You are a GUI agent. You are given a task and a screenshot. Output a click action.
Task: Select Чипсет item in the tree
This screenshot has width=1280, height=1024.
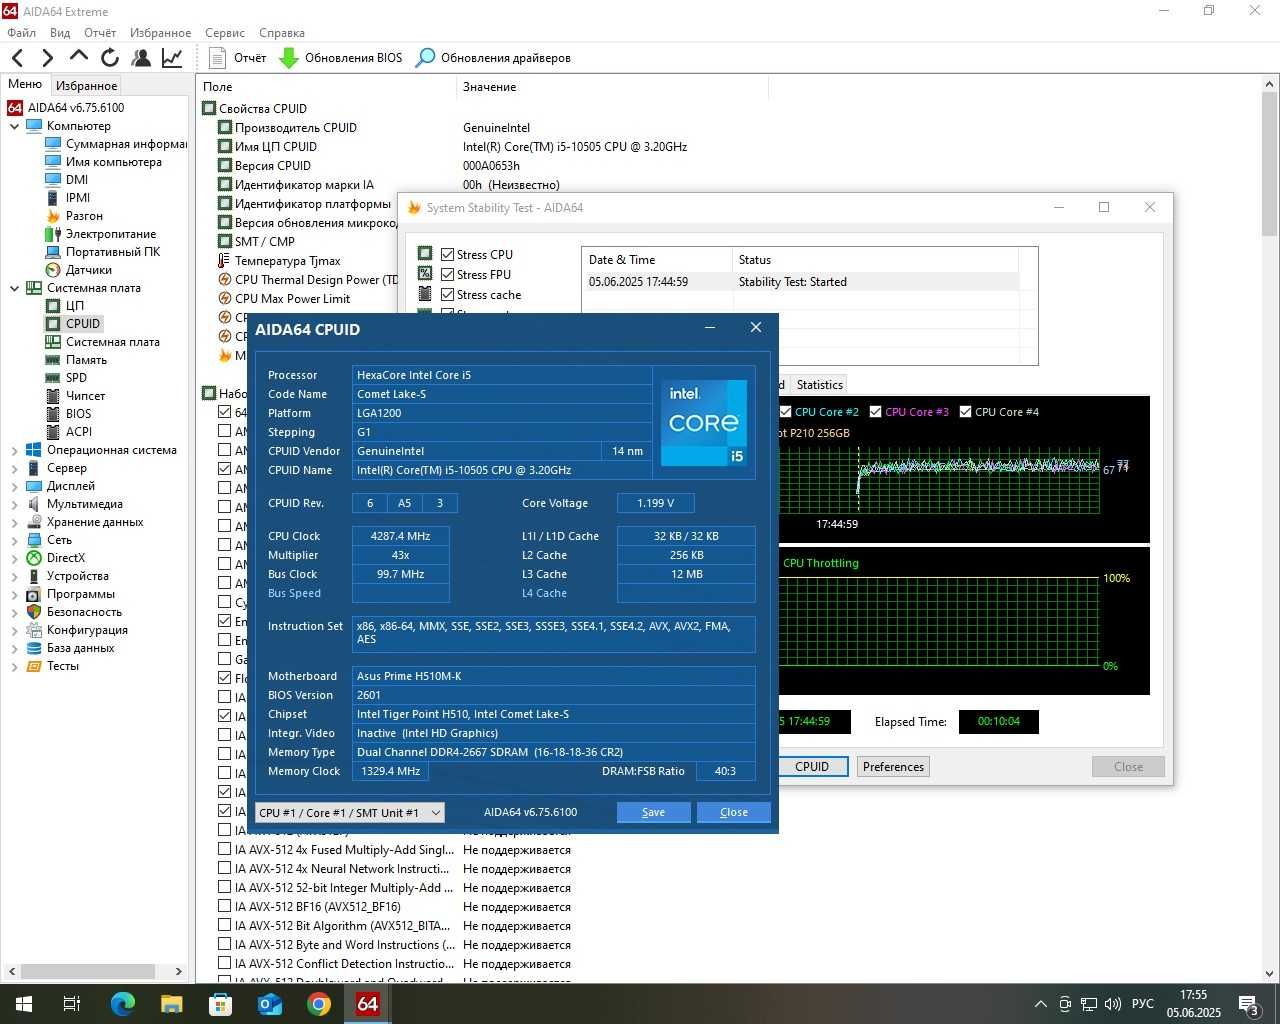(75, 396)
